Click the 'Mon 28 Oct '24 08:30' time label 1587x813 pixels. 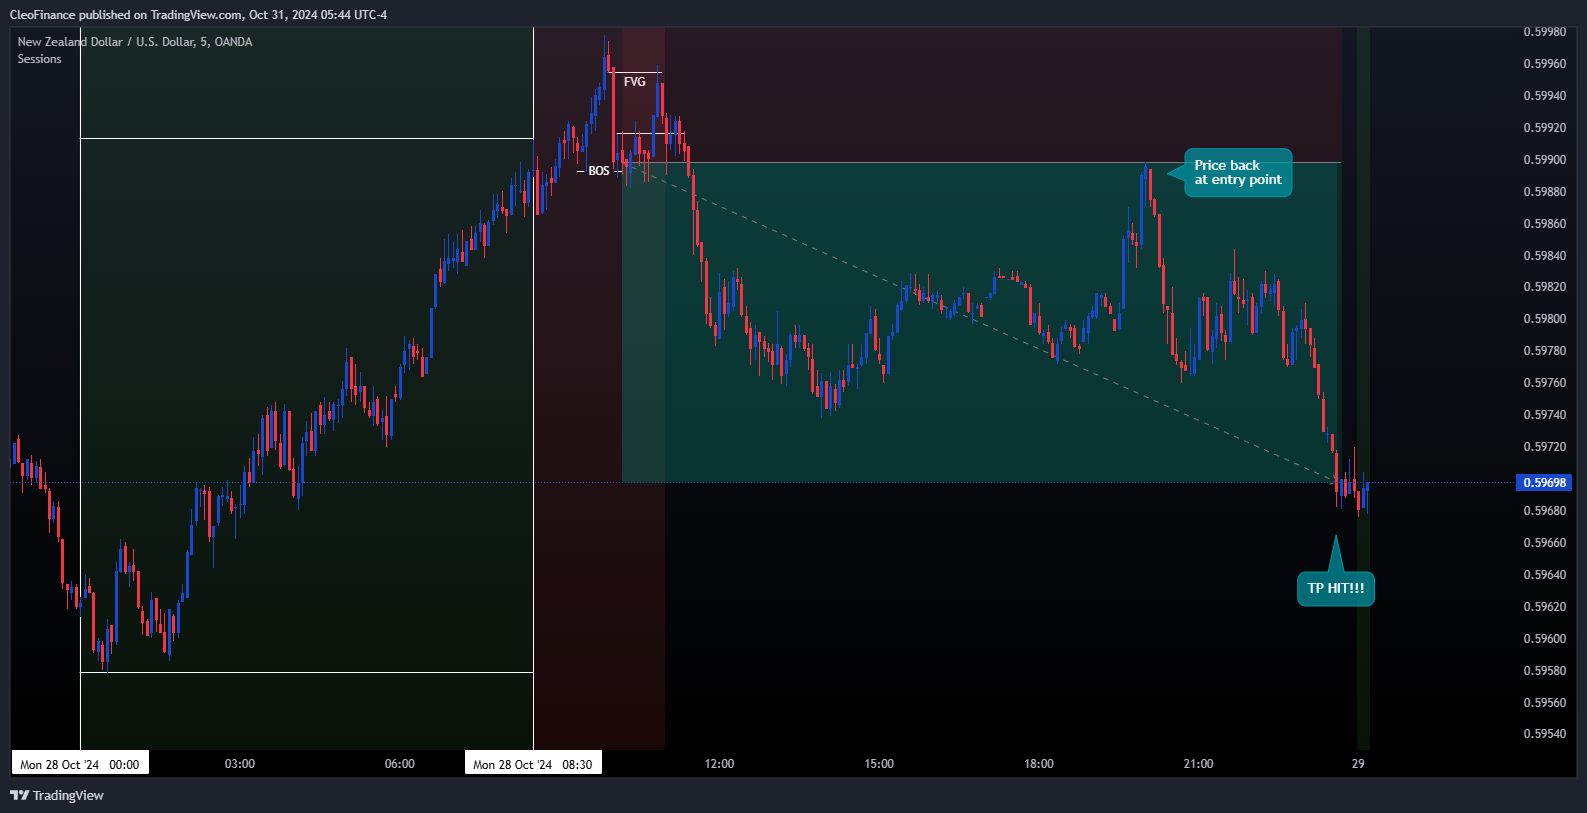[533, 764]
